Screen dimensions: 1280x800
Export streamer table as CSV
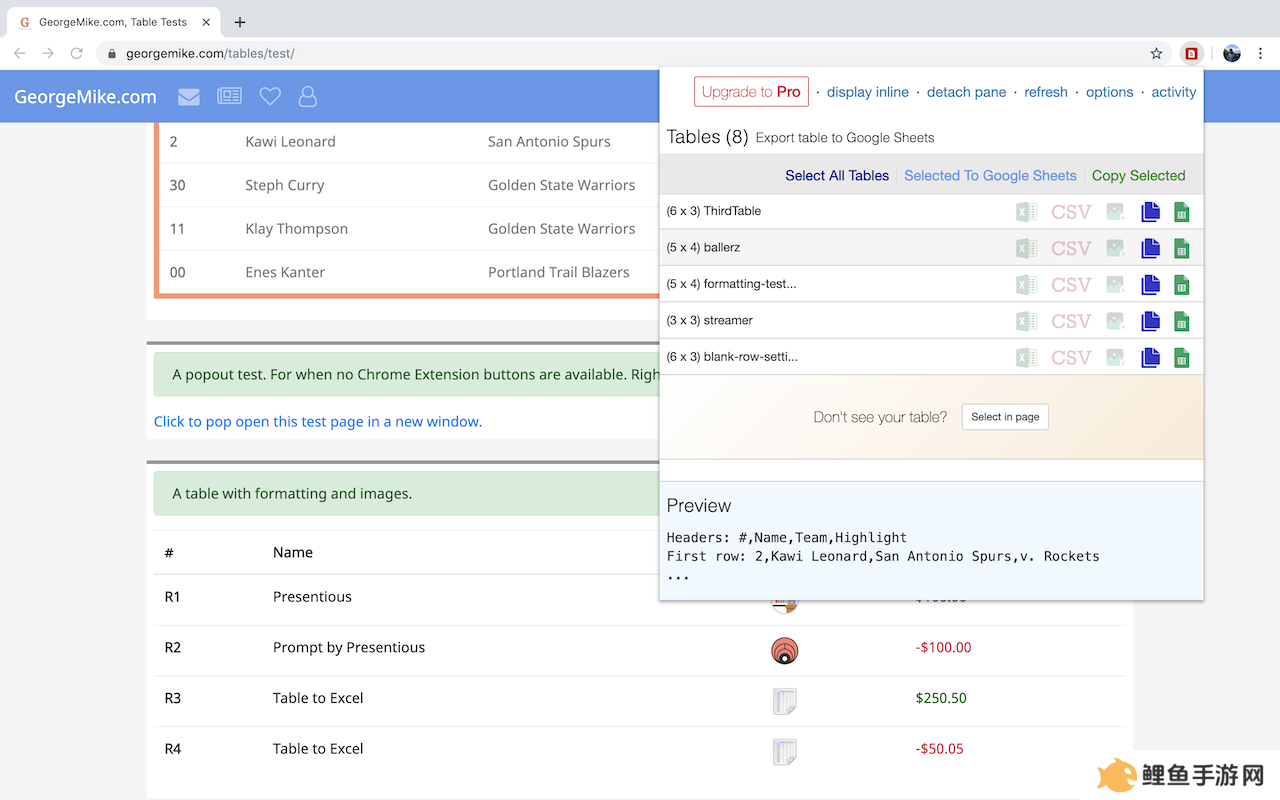pyautogui.click(x=1071, y=321)
